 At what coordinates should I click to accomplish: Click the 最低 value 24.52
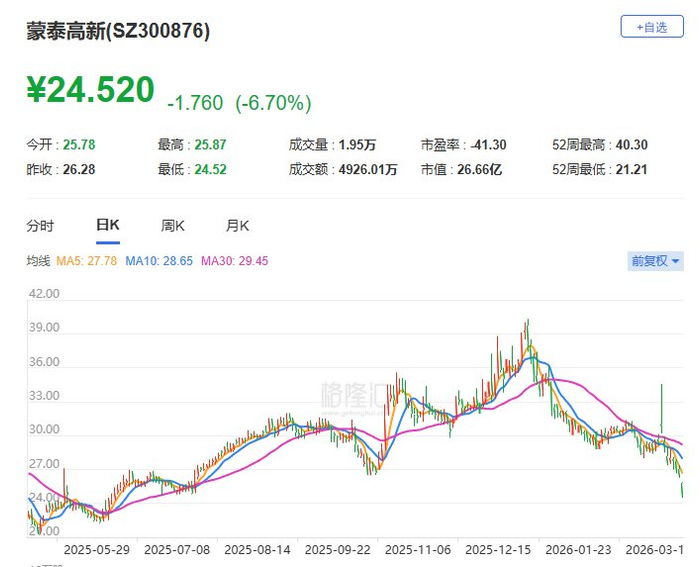210,170
